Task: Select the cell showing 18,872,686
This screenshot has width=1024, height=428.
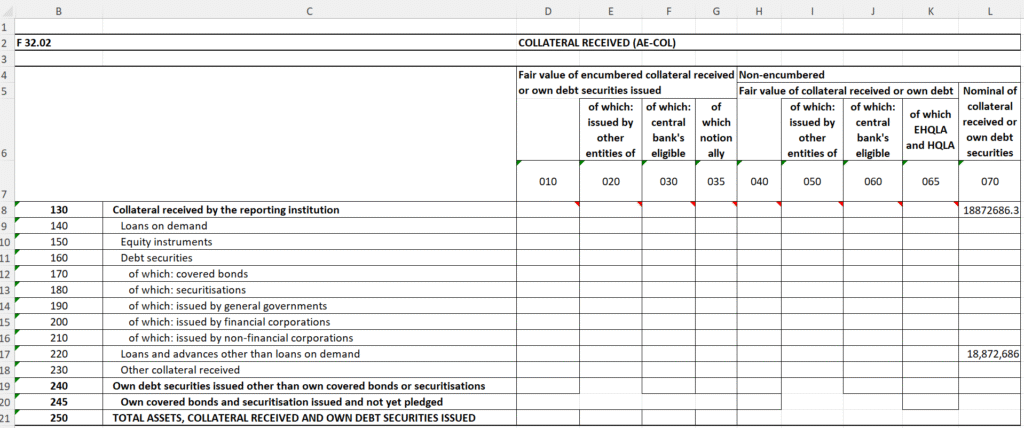Action: (x=989, y=354)
